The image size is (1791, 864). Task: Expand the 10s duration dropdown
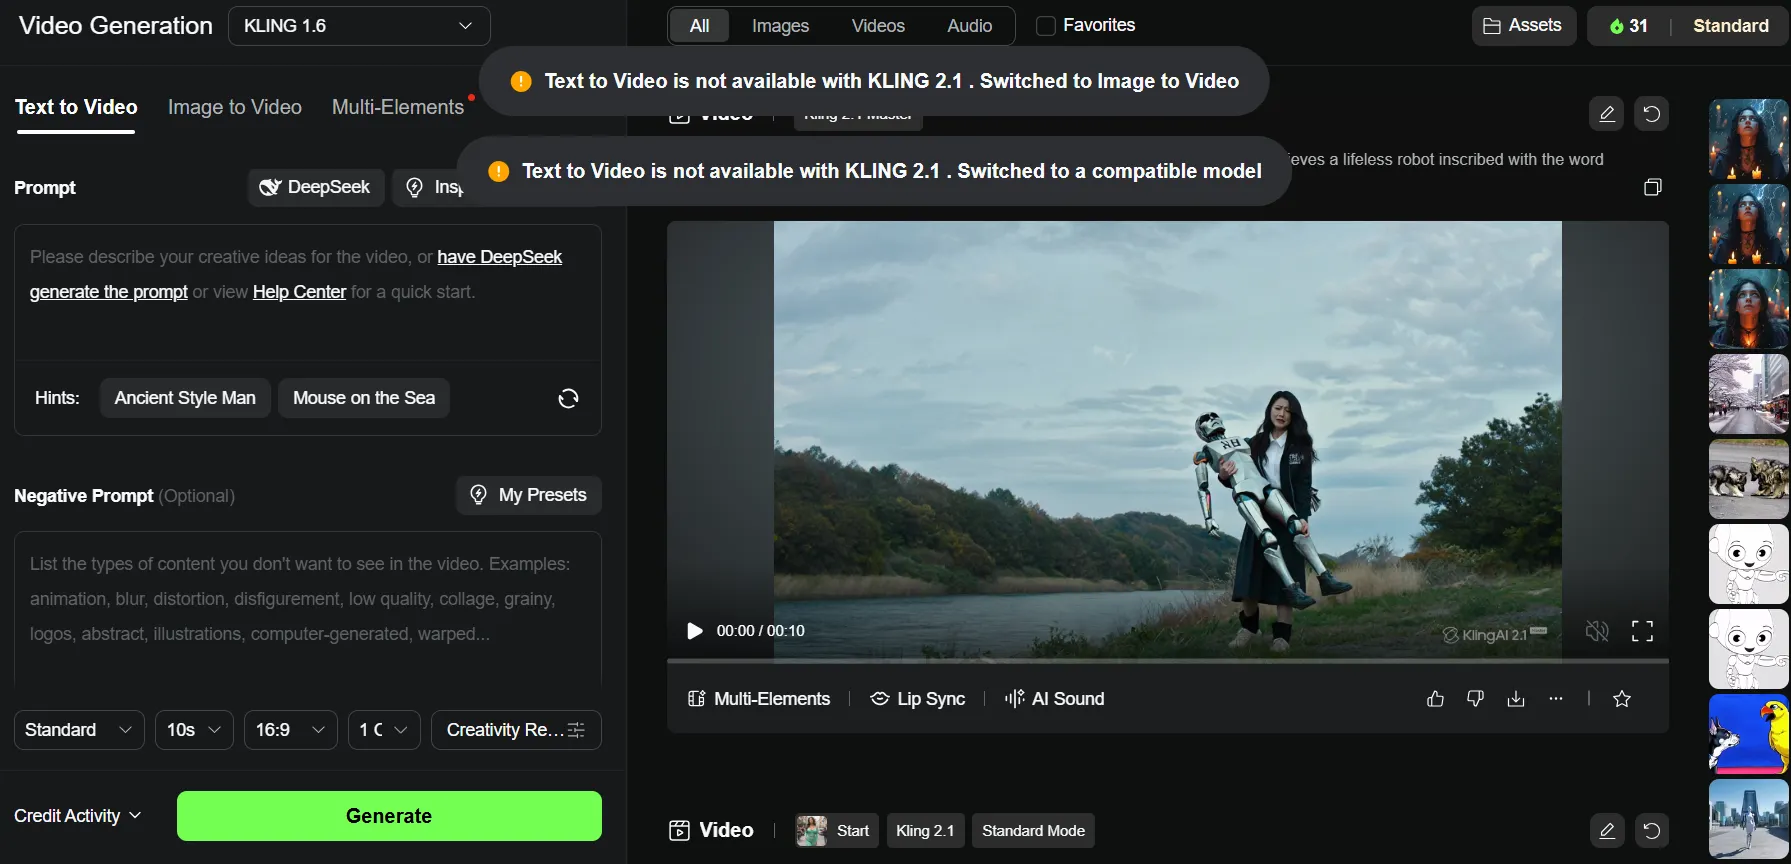click(x=194, y=730)
